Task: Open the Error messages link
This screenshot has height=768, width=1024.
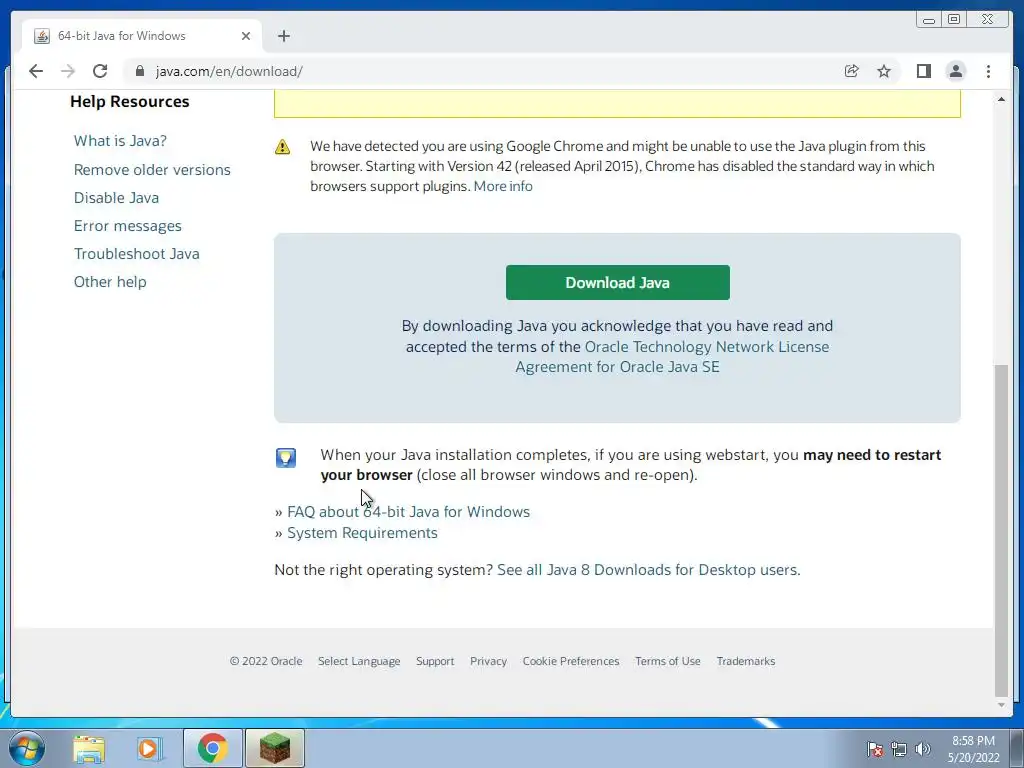Action: click(127, 226)
